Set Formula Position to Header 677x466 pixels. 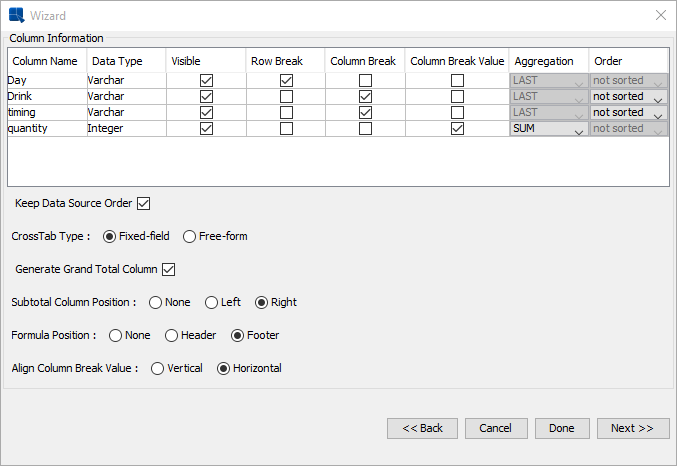[x=171, y=335]
